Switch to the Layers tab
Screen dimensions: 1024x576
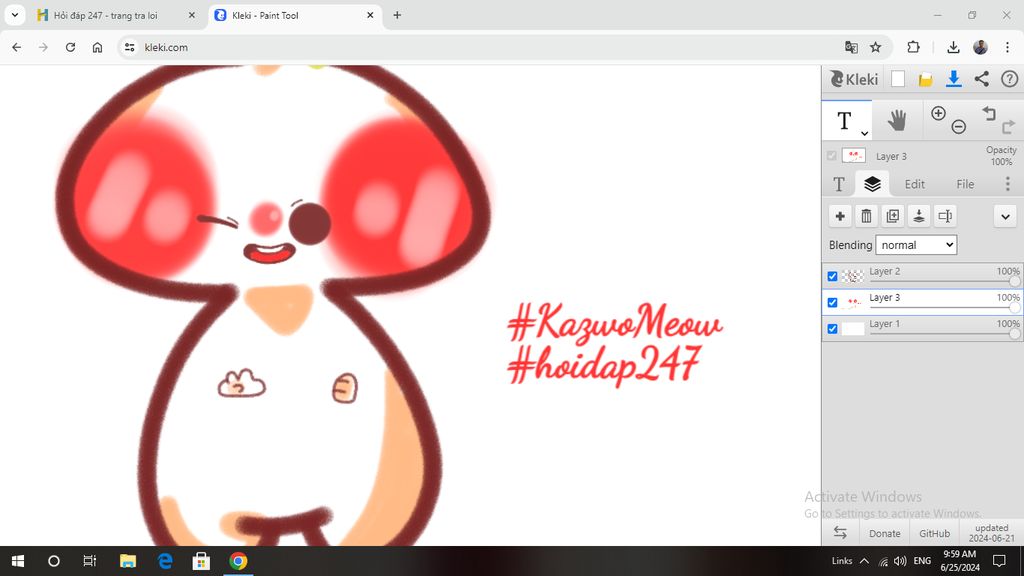click(872, 184)
